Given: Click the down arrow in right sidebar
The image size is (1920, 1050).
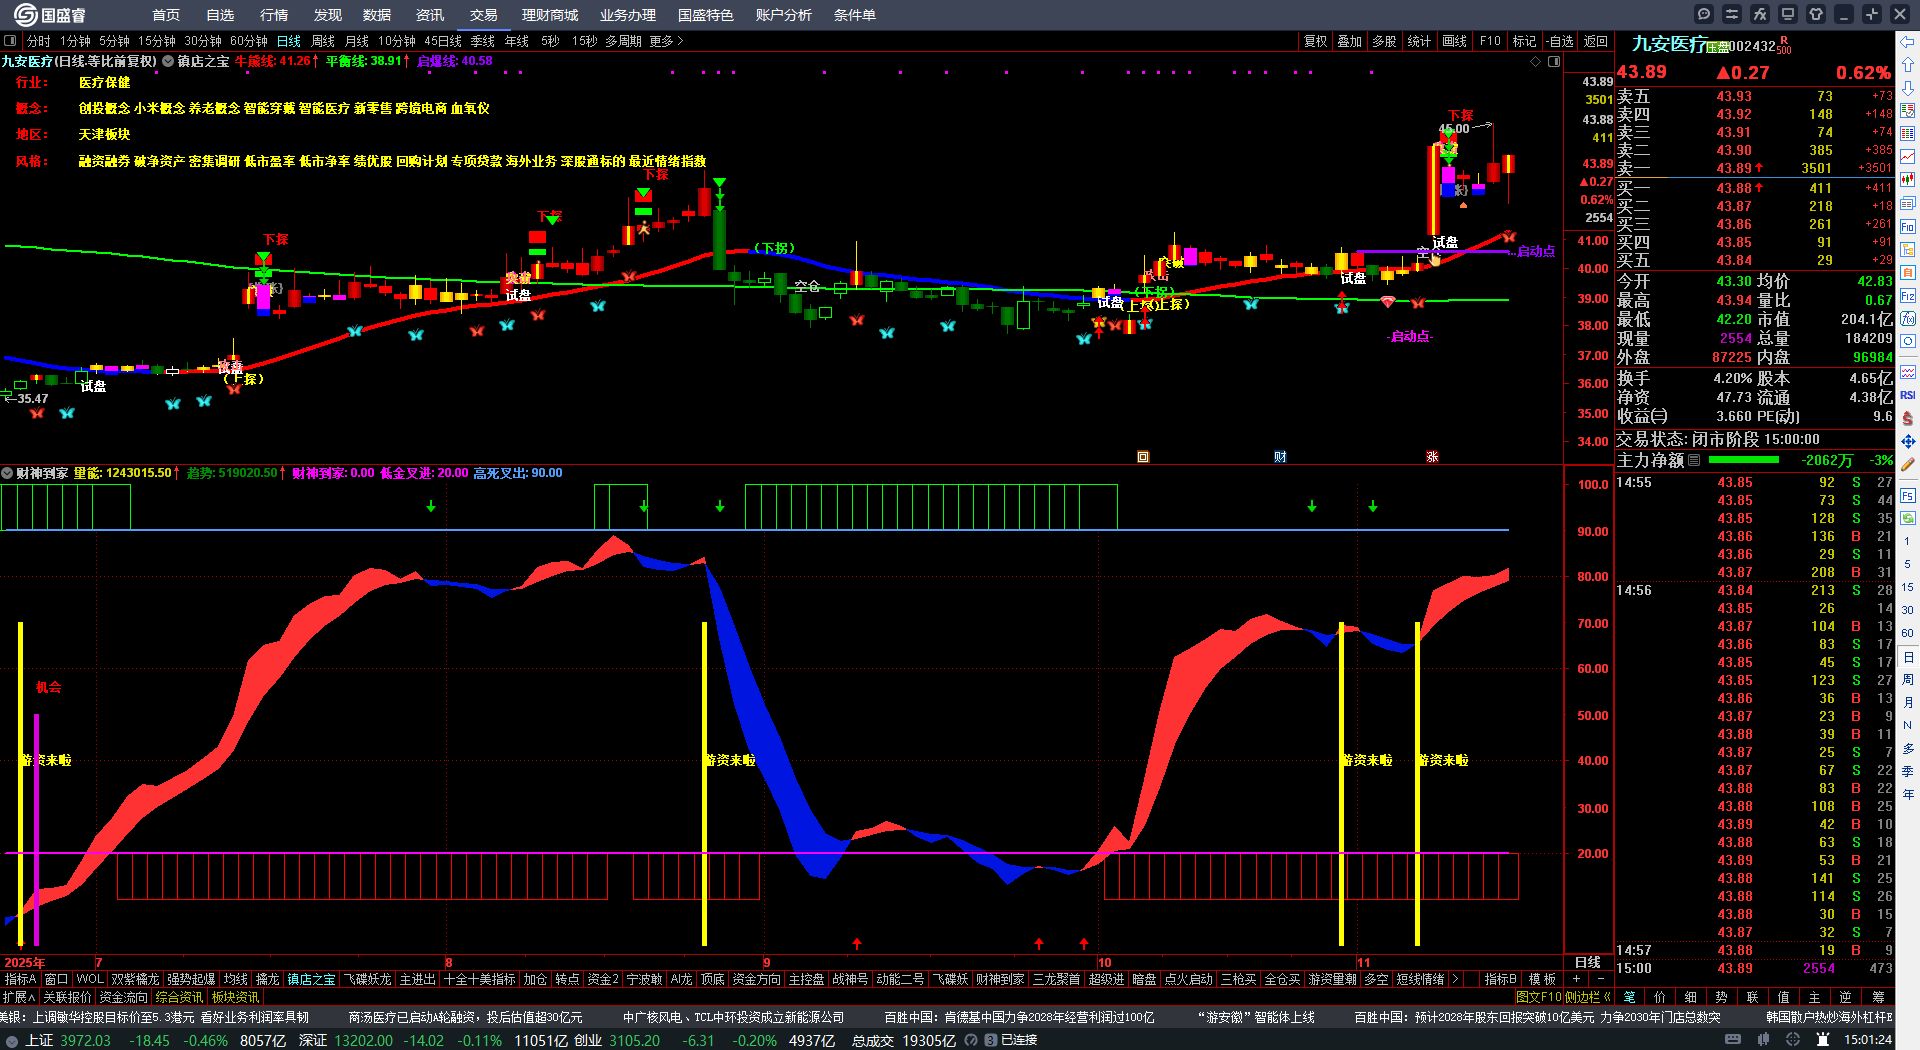Looking at the screenshot, I should coord(1908,88).
